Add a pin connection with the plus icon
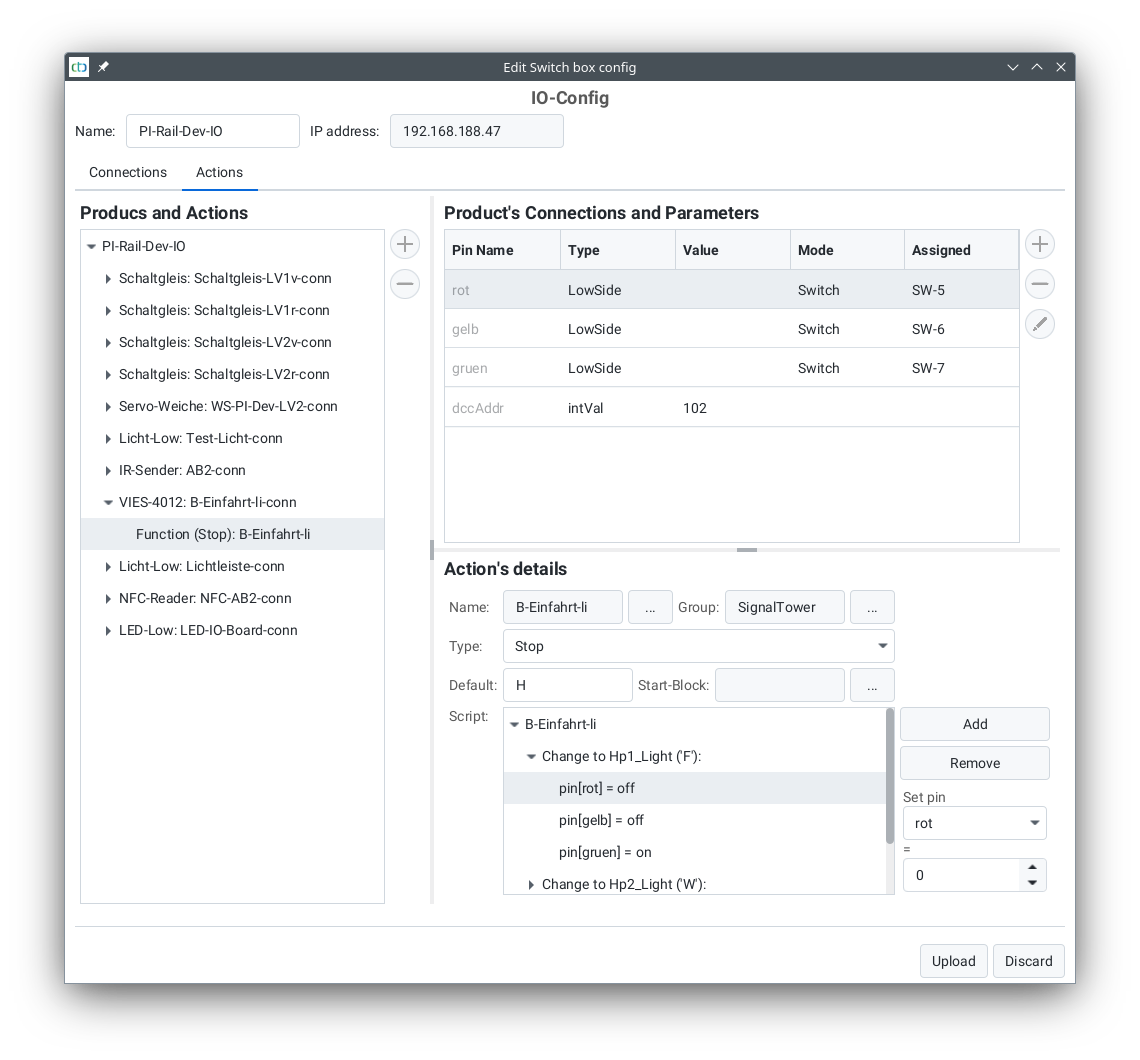The width and height of the screenshot is (1140, 1060). click(1039, 243)
